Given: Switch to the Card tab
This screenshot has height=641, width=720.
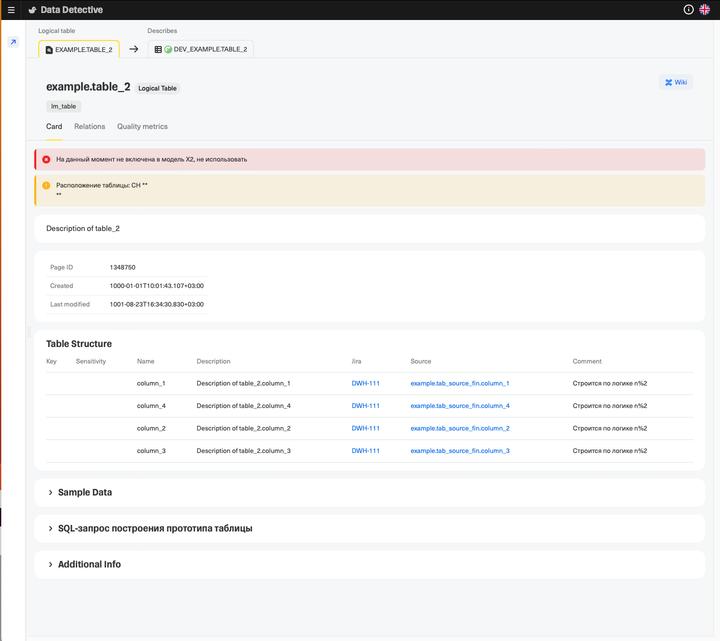Looking at the screenshot, I should point(54,126).
